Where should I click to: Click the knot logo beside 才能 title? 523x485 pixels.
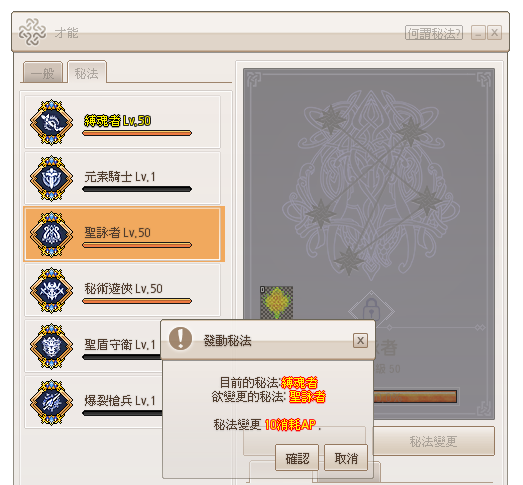point(32,32)
